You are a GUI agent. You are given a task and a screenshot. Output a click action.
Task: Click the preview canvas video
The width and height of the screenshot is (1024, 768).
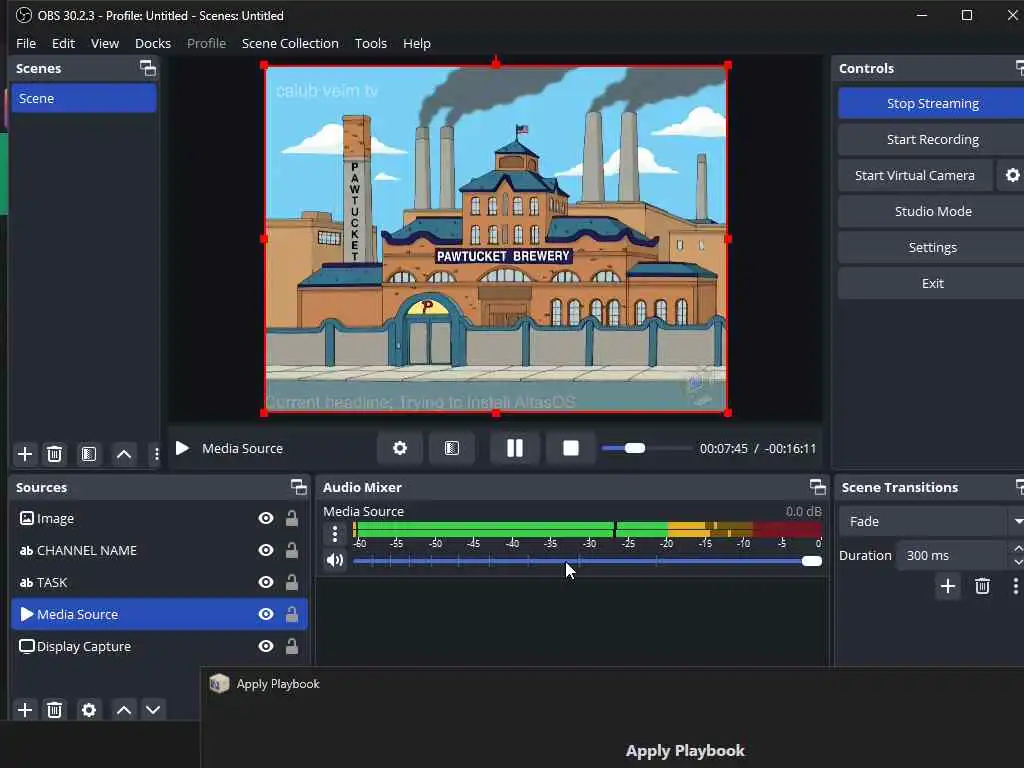(x=496, y=239)
